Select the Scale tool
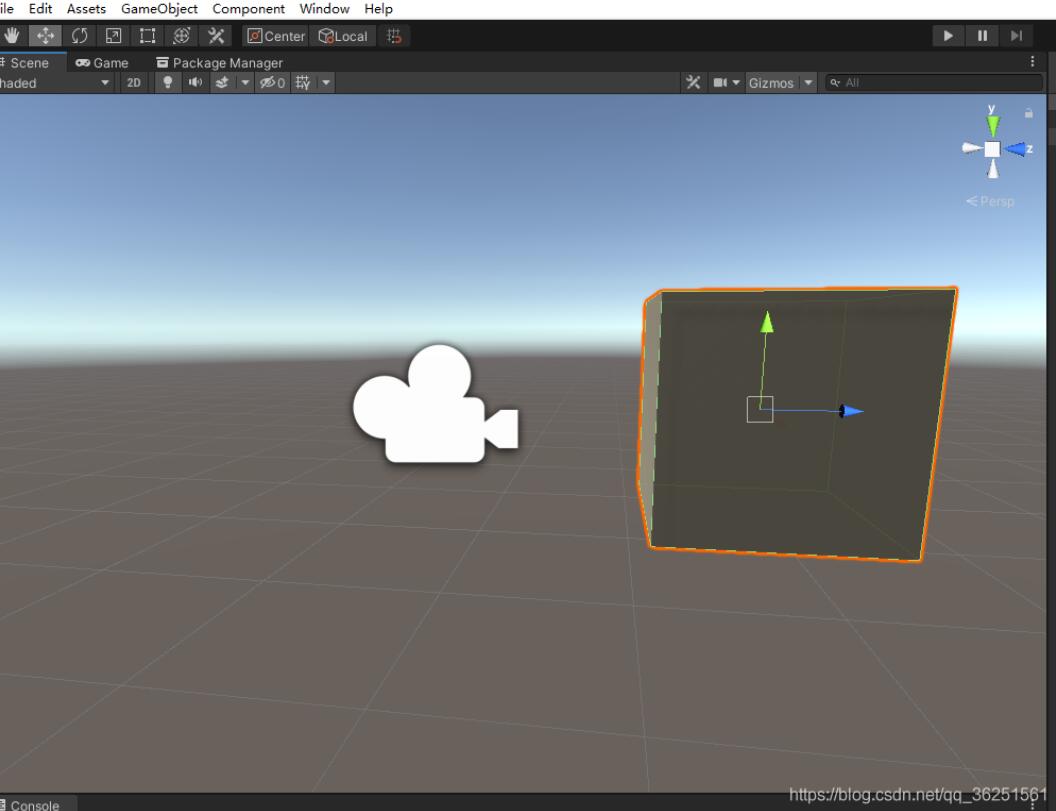 click(x=114, y=36)
